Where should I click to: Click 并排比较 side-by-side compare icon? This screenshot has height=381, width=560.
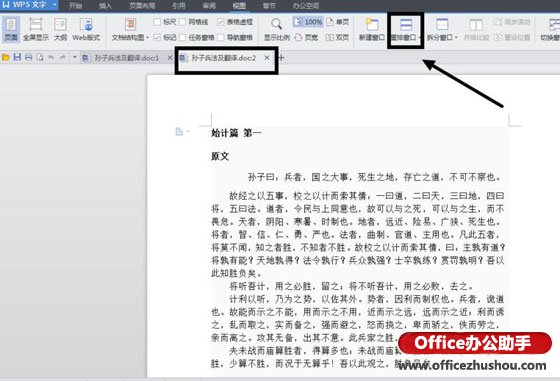point(476,29)
